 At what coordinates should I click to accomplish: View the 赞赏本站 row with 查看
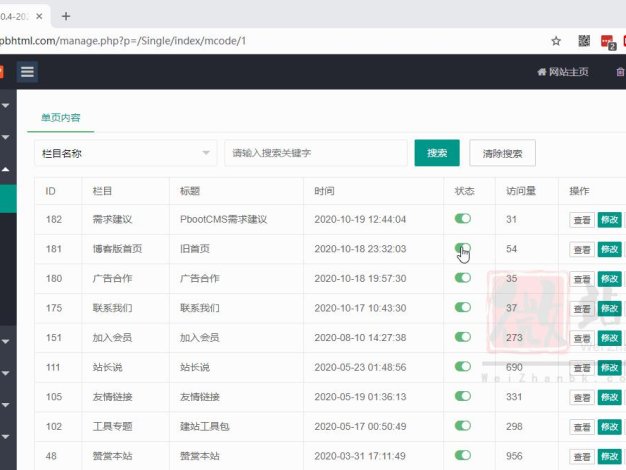click(x=582, y=456)
